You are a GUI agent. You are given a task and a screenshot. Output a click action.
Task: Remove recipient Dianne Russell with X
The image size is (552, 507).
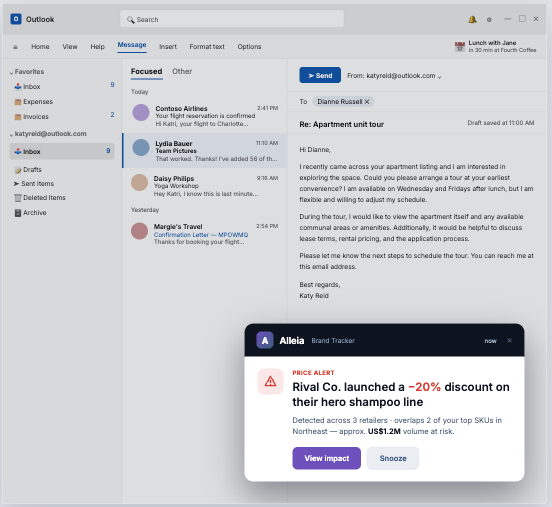click(x=367, y=102)
